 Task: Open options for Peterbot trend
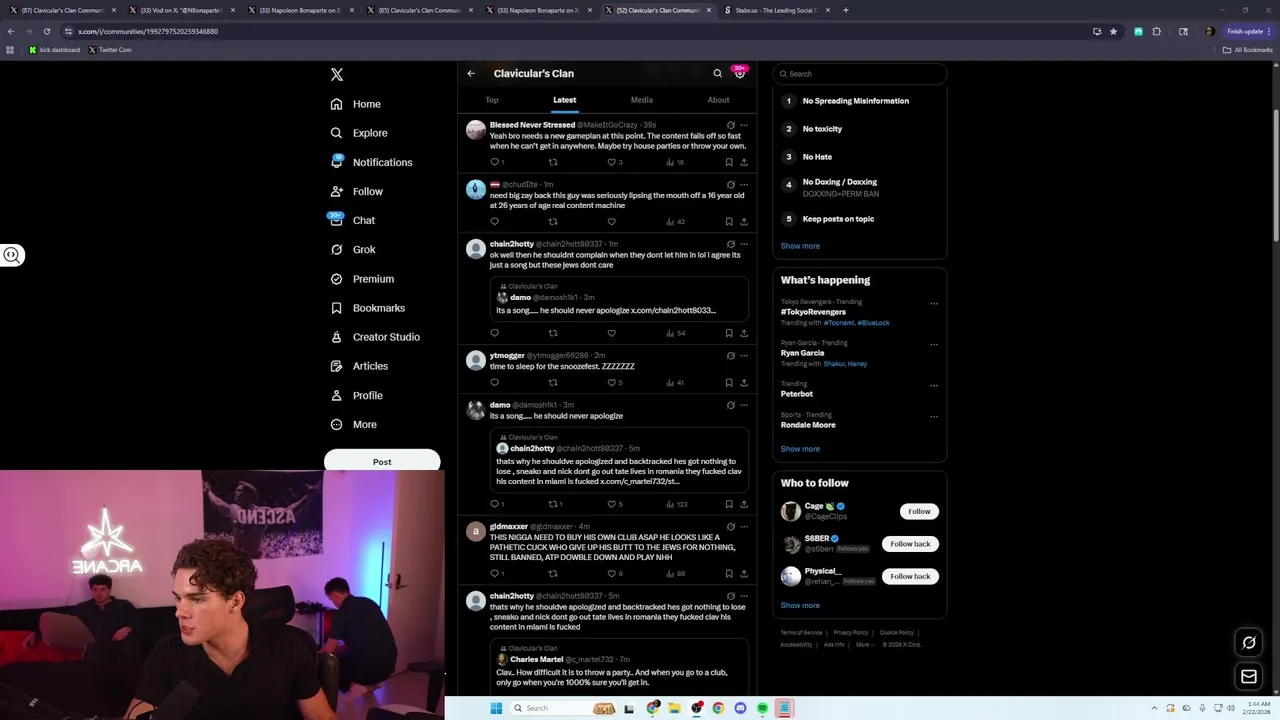tap(933, 385)
